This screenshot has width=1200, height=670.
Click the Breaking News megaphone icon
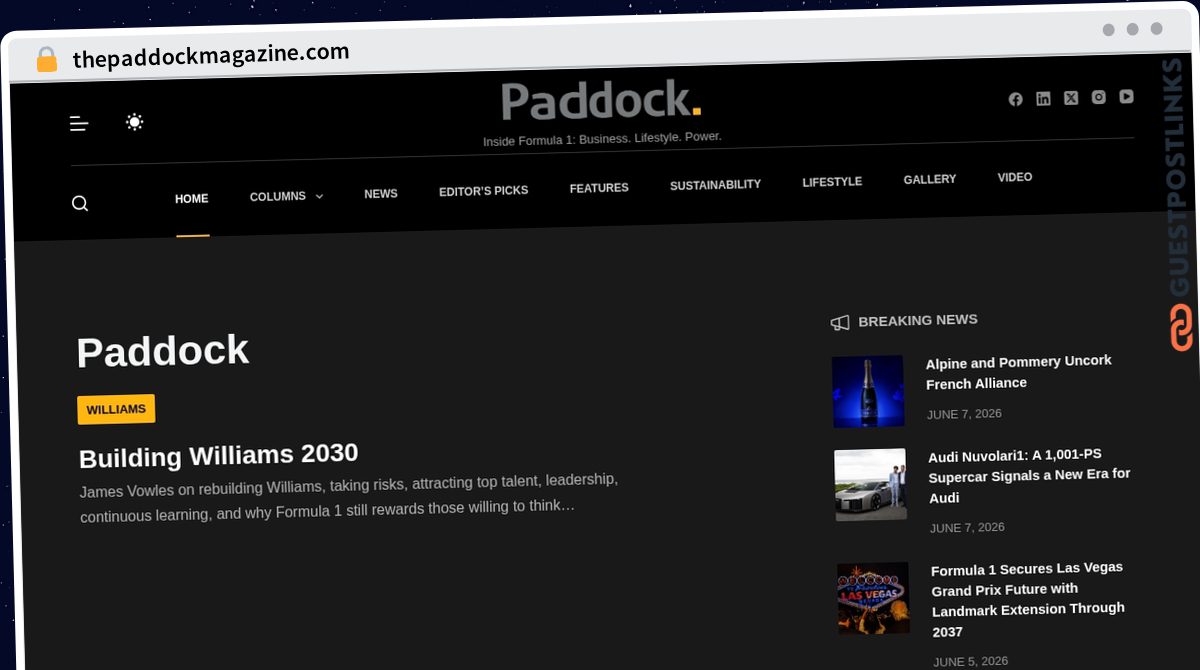[840, 322]
